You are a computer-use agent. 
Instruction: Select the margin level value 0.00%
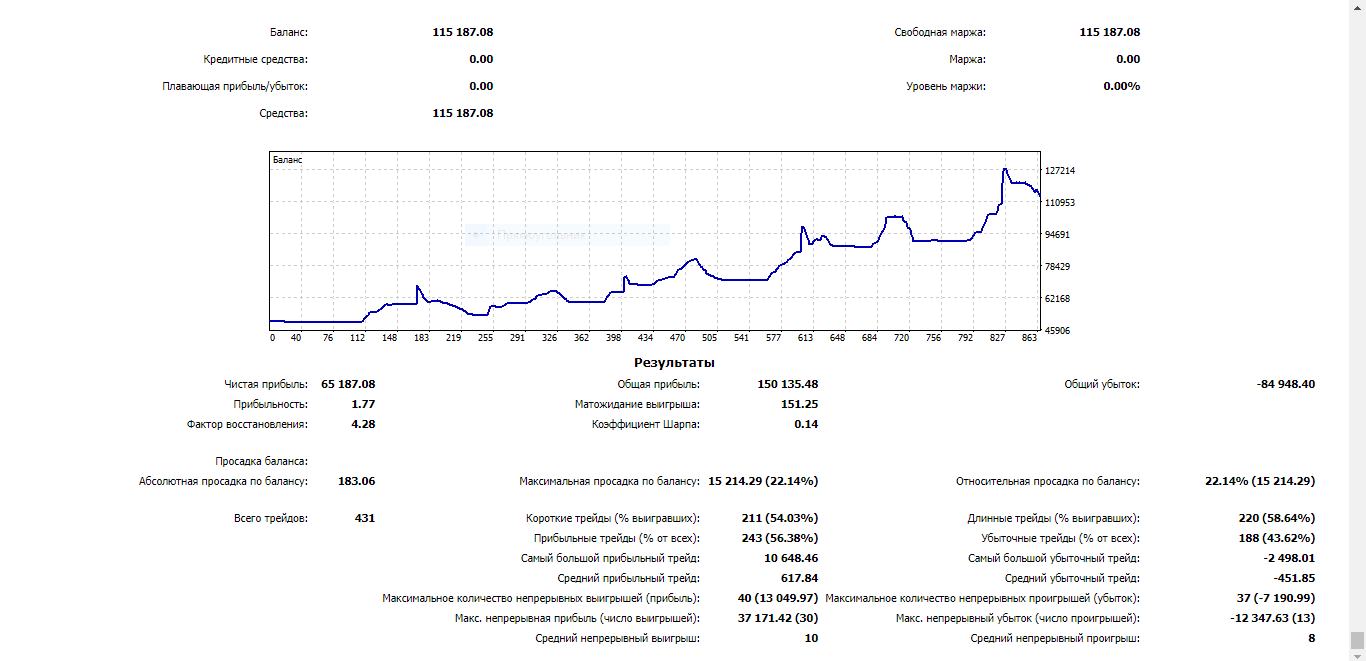[1122, 86]
